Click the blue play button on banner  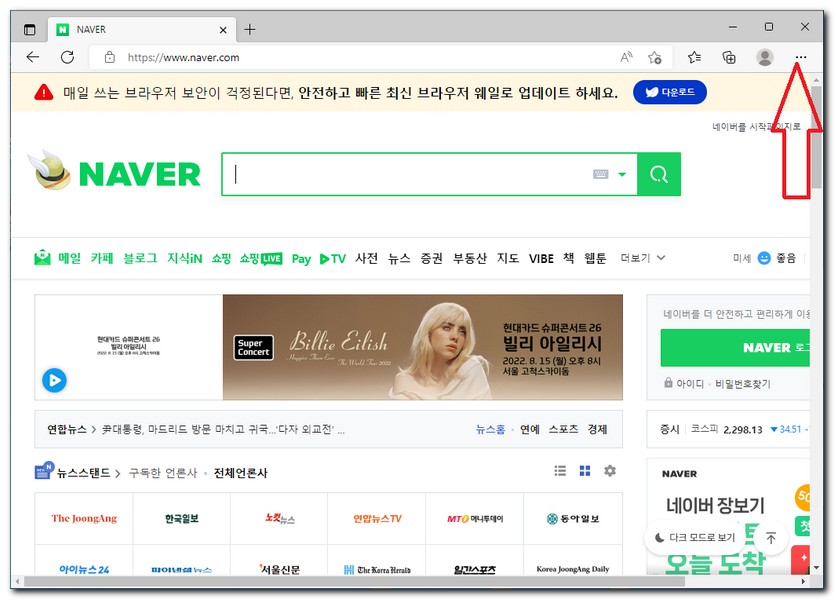pos(55,381)
